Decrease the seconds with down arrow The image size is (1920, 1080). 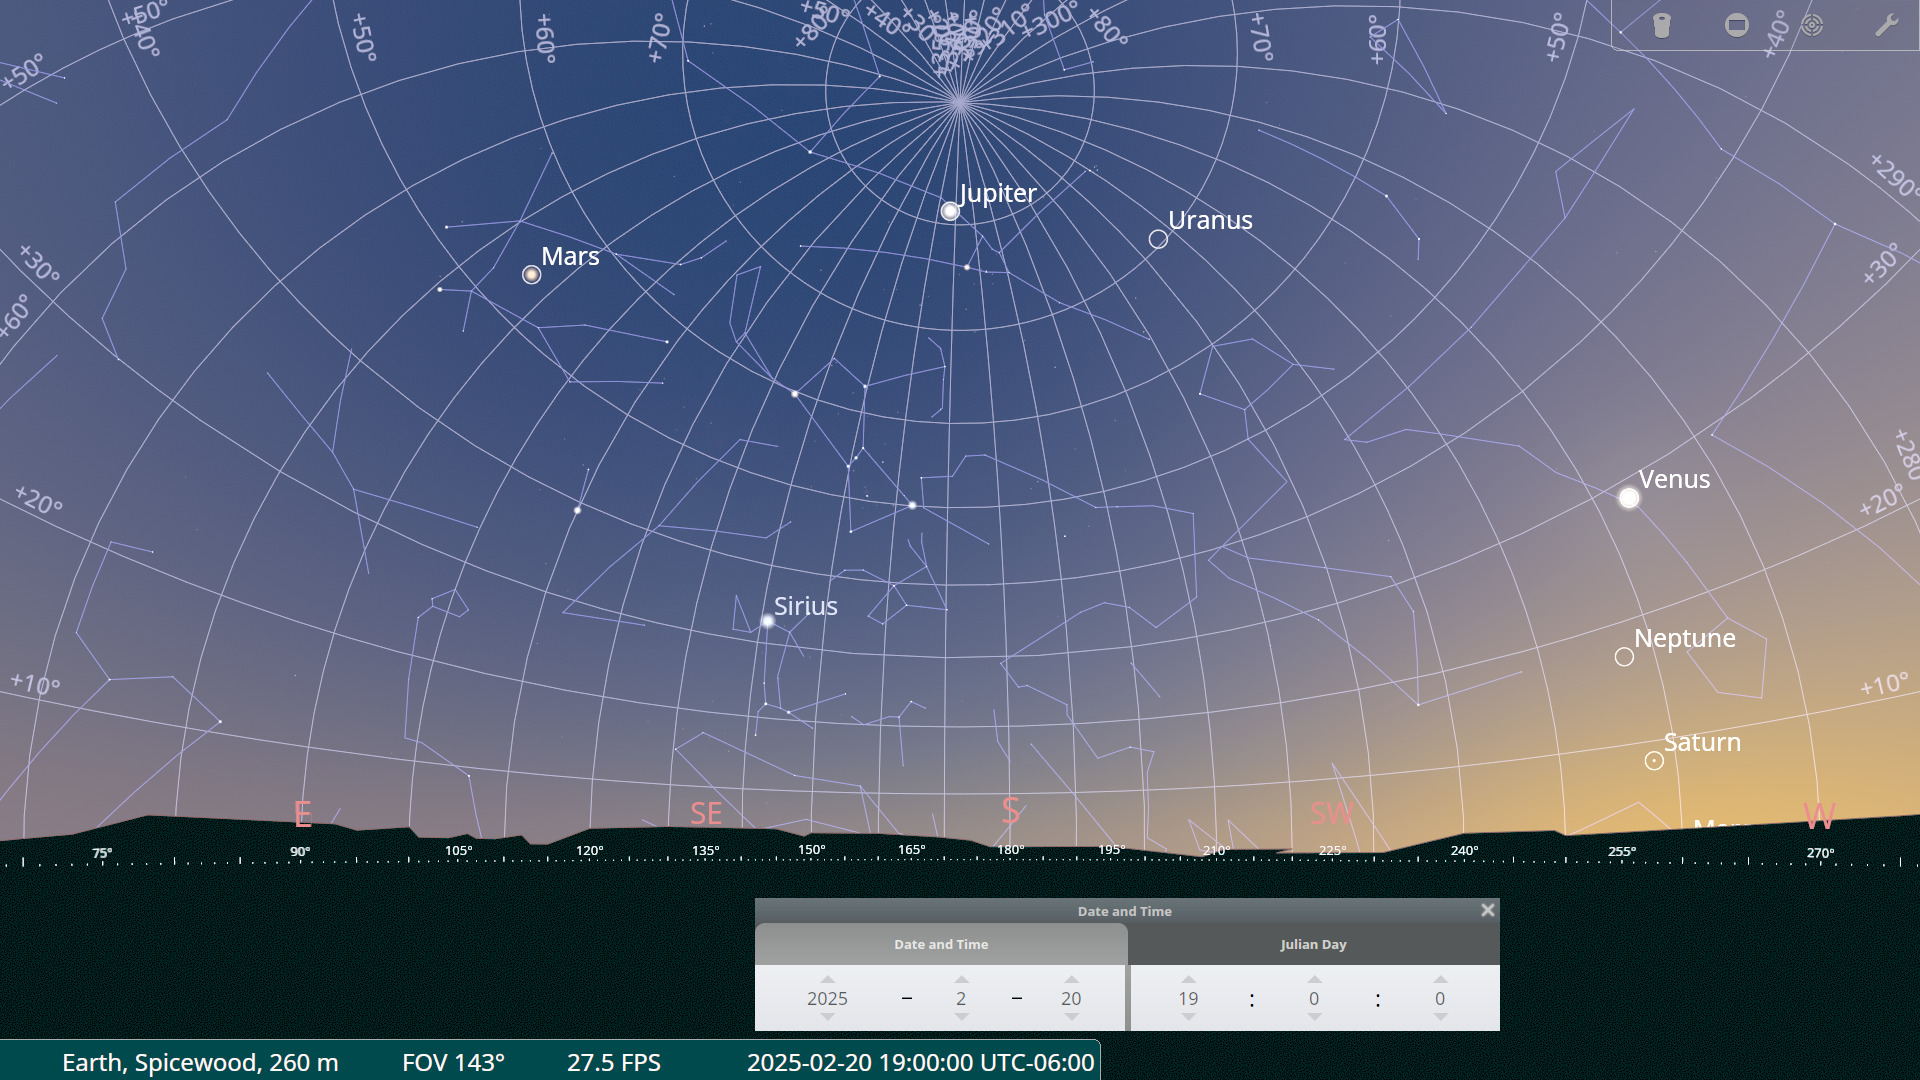coord(1440,1017)
